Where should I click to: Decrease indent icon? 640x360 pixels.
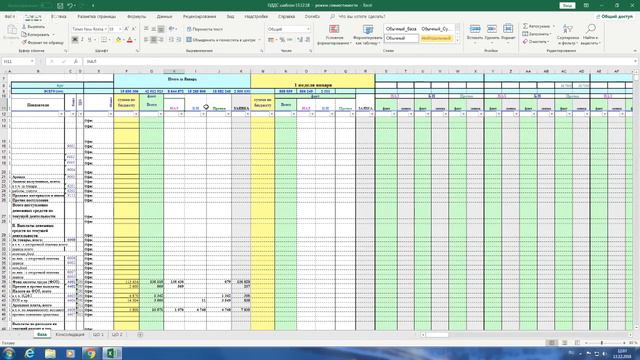[171, 40]
